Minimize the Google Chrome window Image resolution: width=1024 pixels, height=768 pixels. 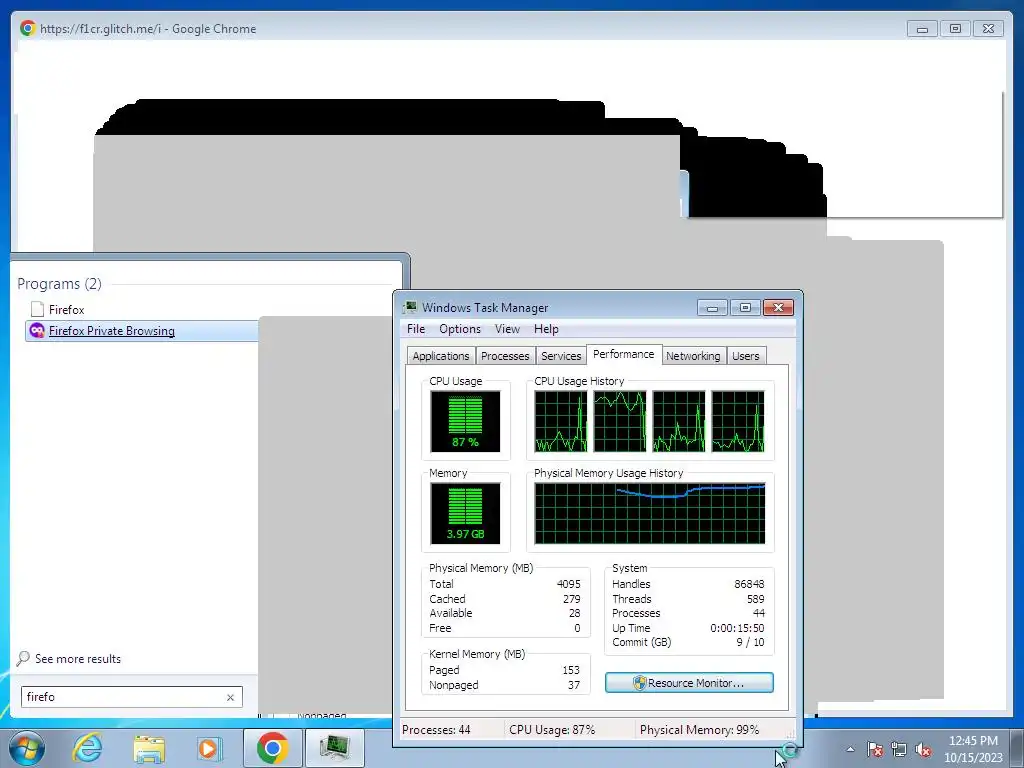click(922, 29)
